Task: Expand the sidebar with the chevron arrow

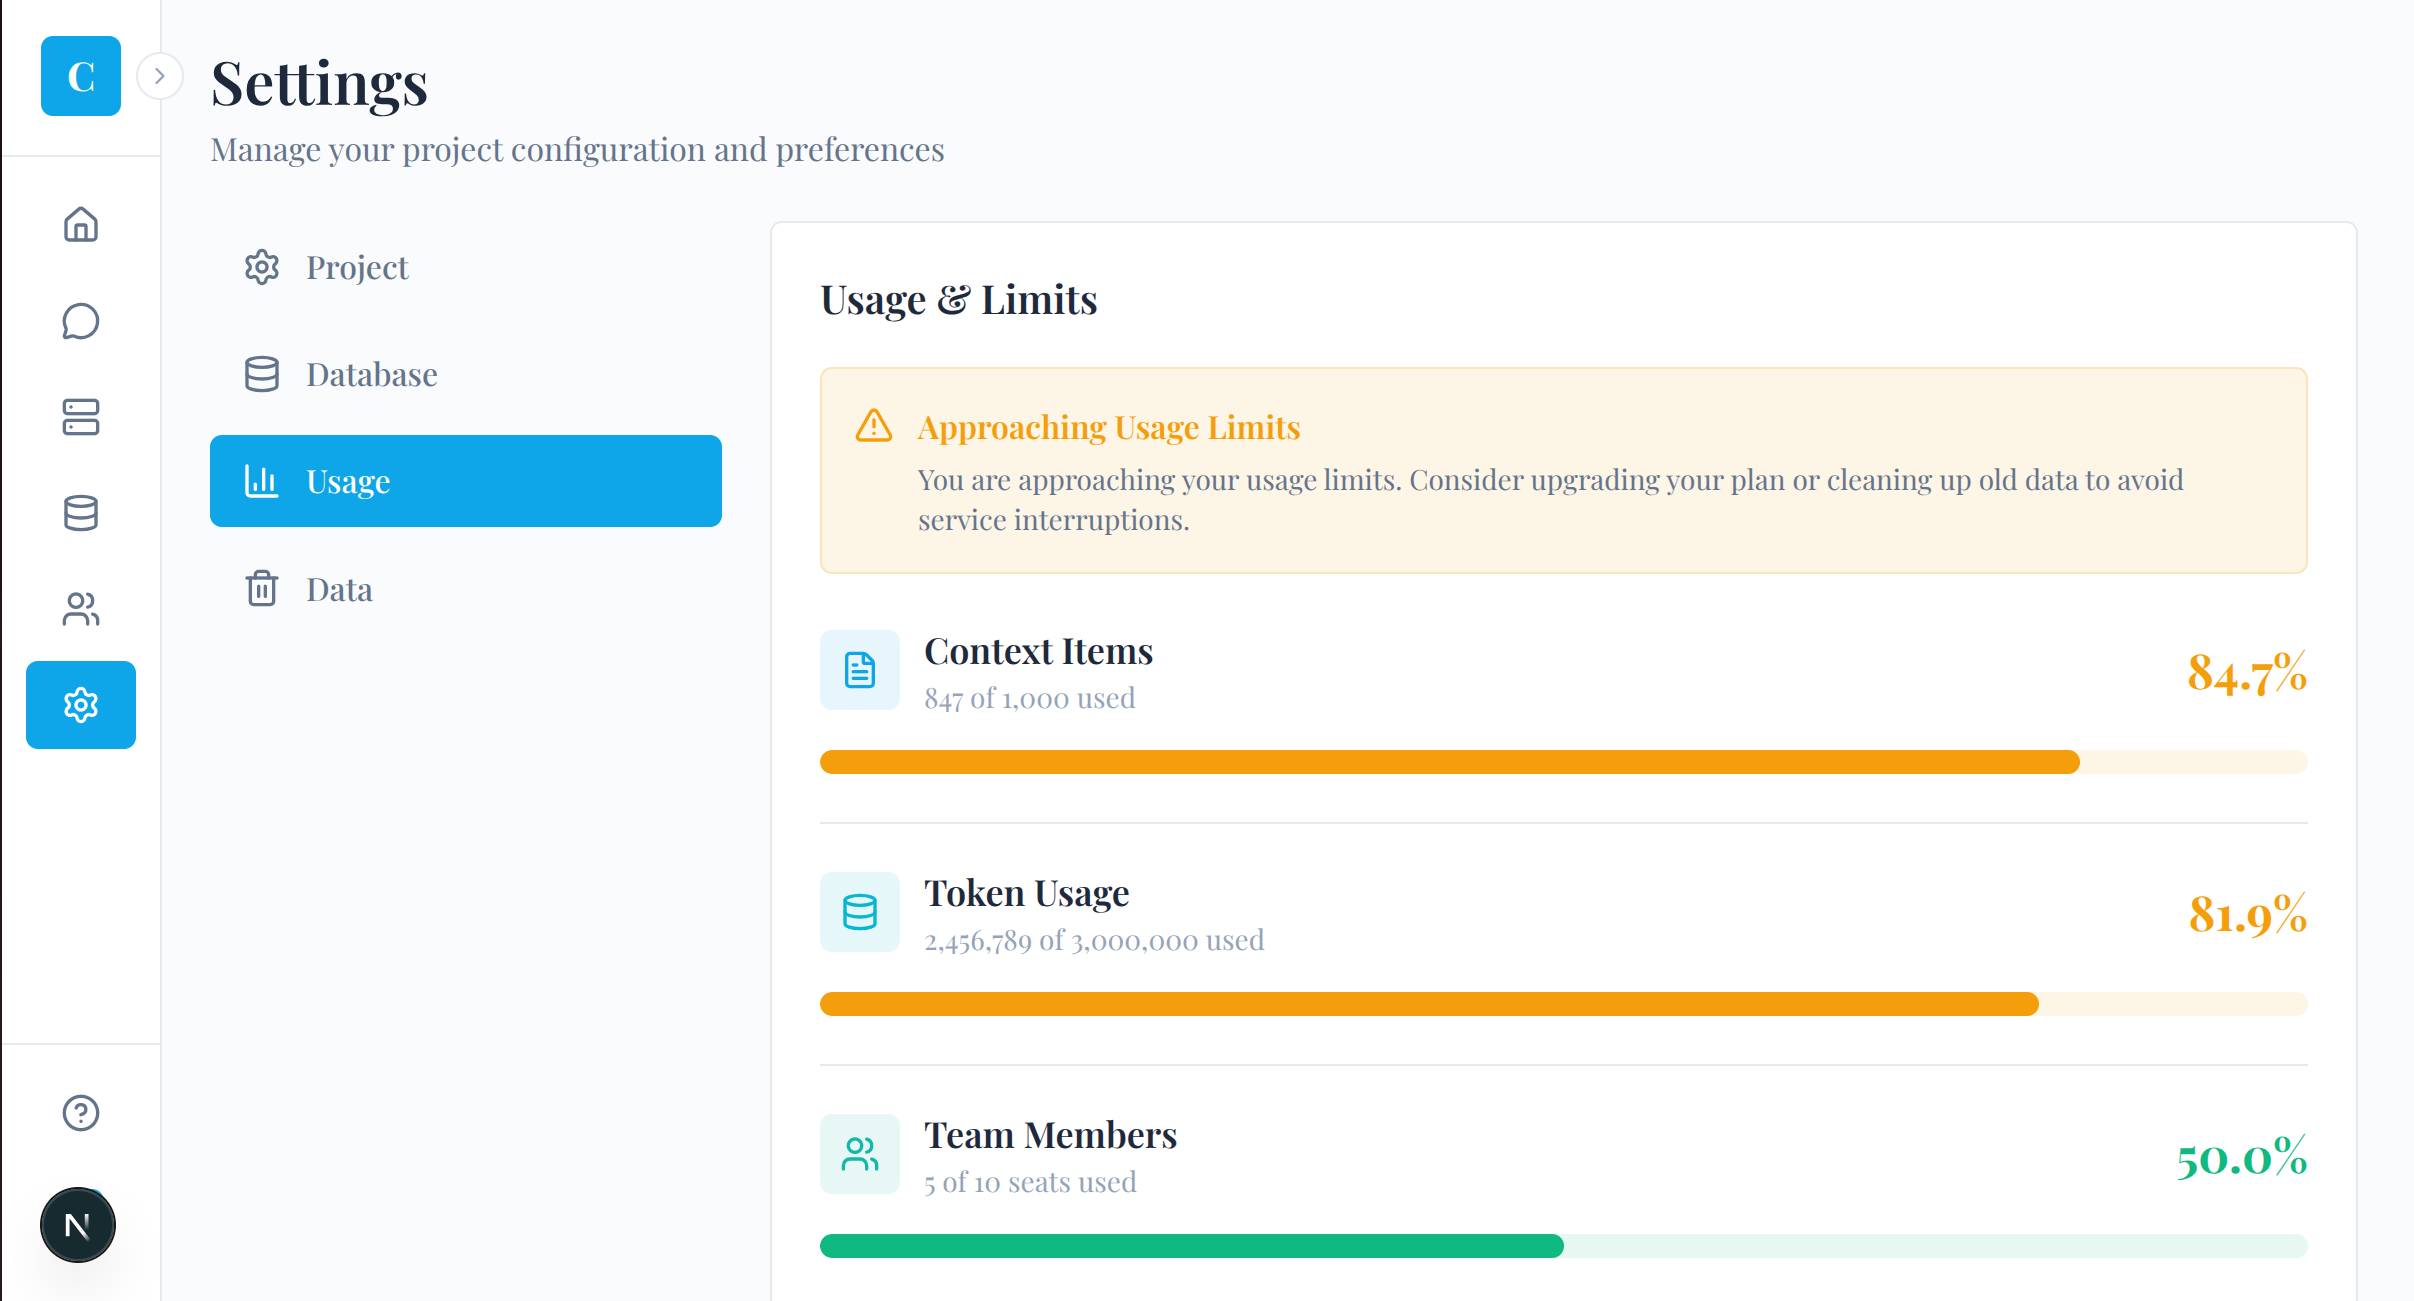Action: point(160,76)
